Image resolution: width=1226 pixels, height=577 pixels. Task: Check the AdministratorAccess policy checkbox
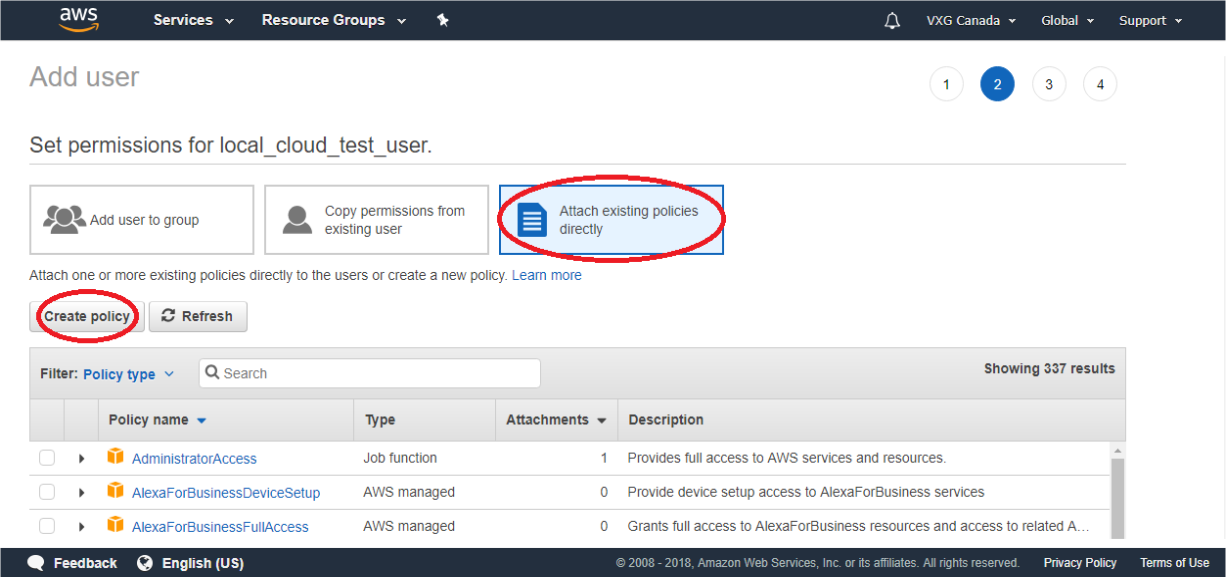click(x=47, y=458)
